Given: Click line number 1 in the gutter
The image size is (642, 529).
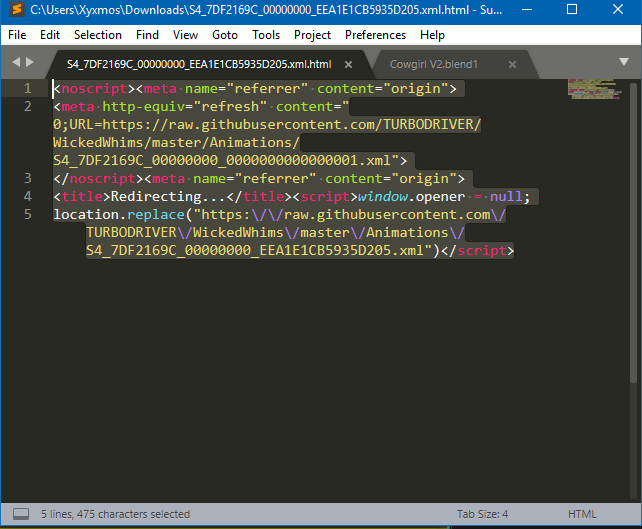Looking at the screenshot, I should click(x=27, y=88).
